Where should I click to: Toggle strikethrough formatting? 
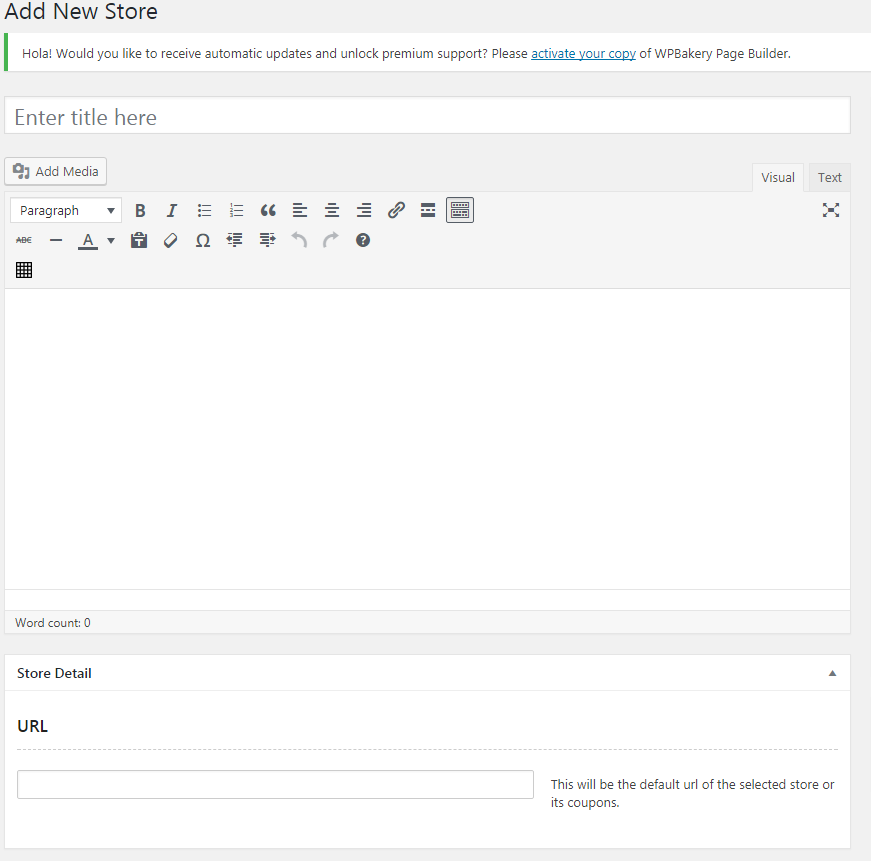coord(24,241)
